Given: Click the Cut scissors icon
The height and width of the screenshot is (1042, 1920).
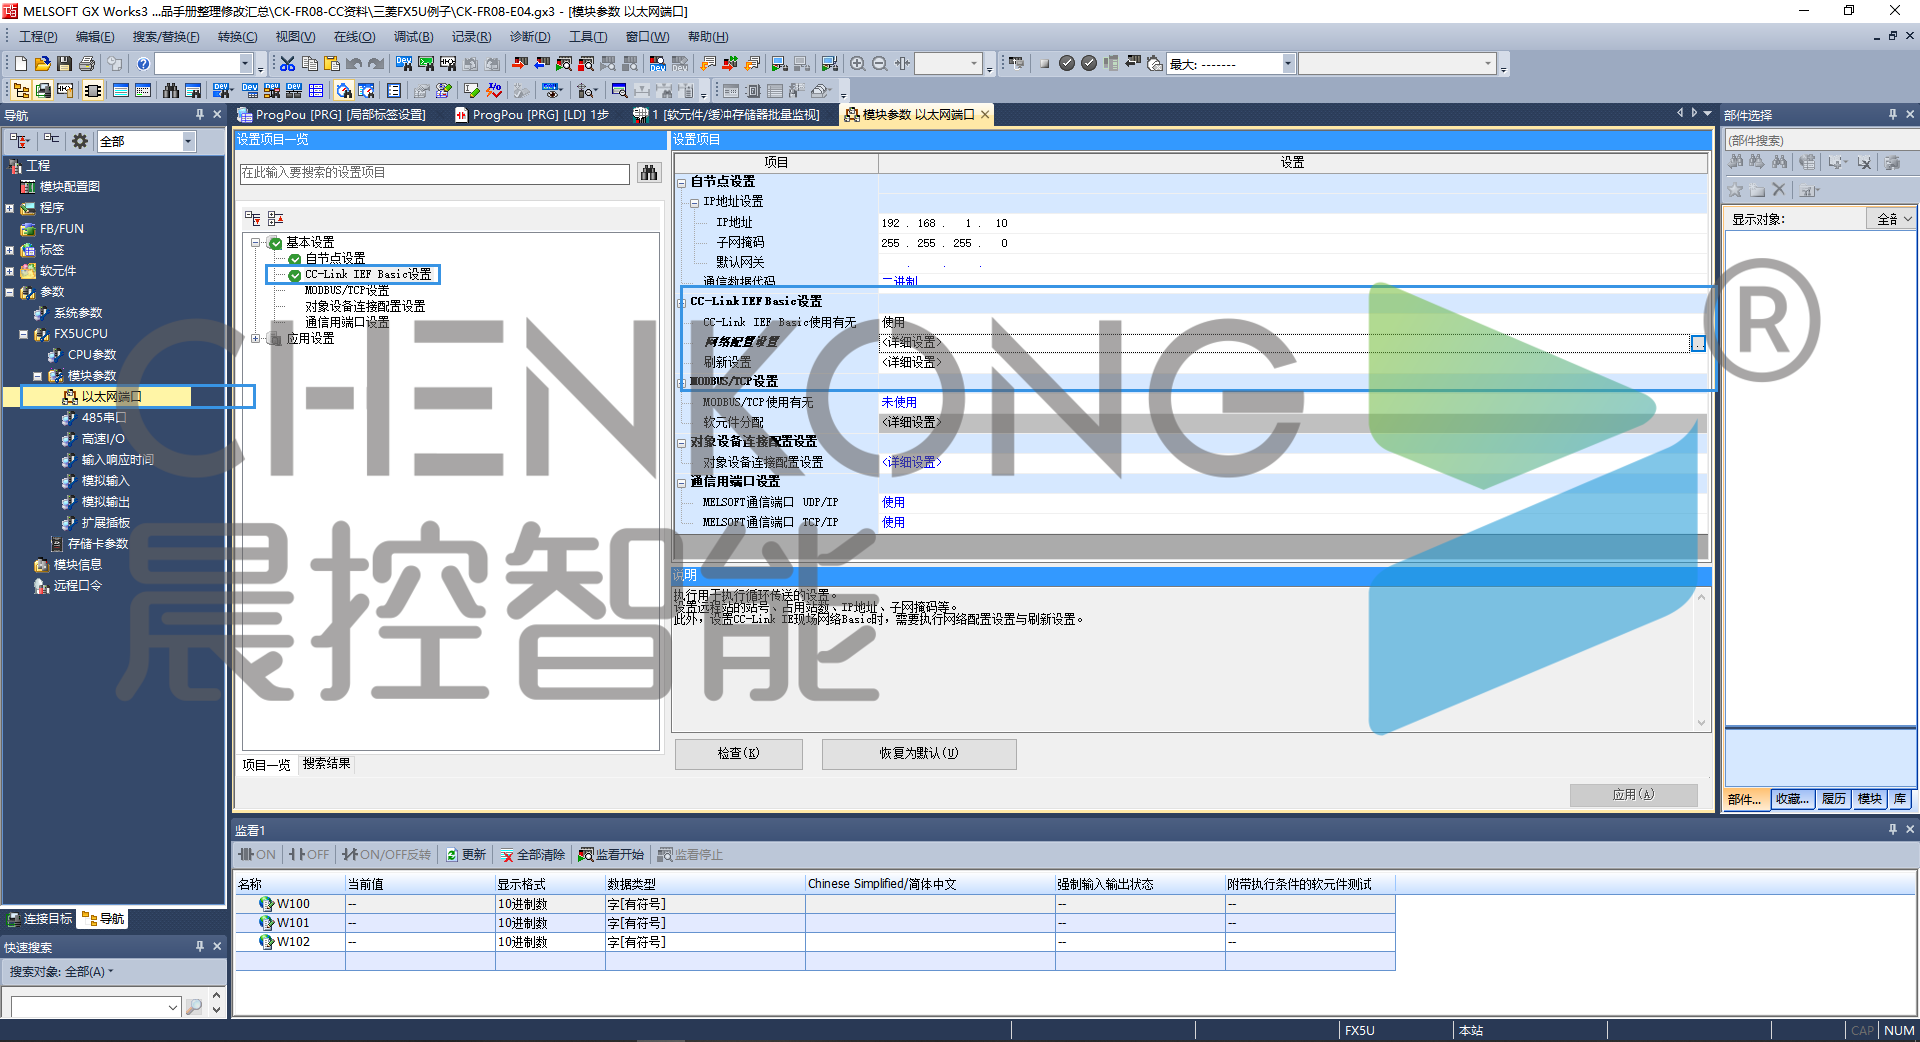Looking at the screenshot, I should [287, 64].
